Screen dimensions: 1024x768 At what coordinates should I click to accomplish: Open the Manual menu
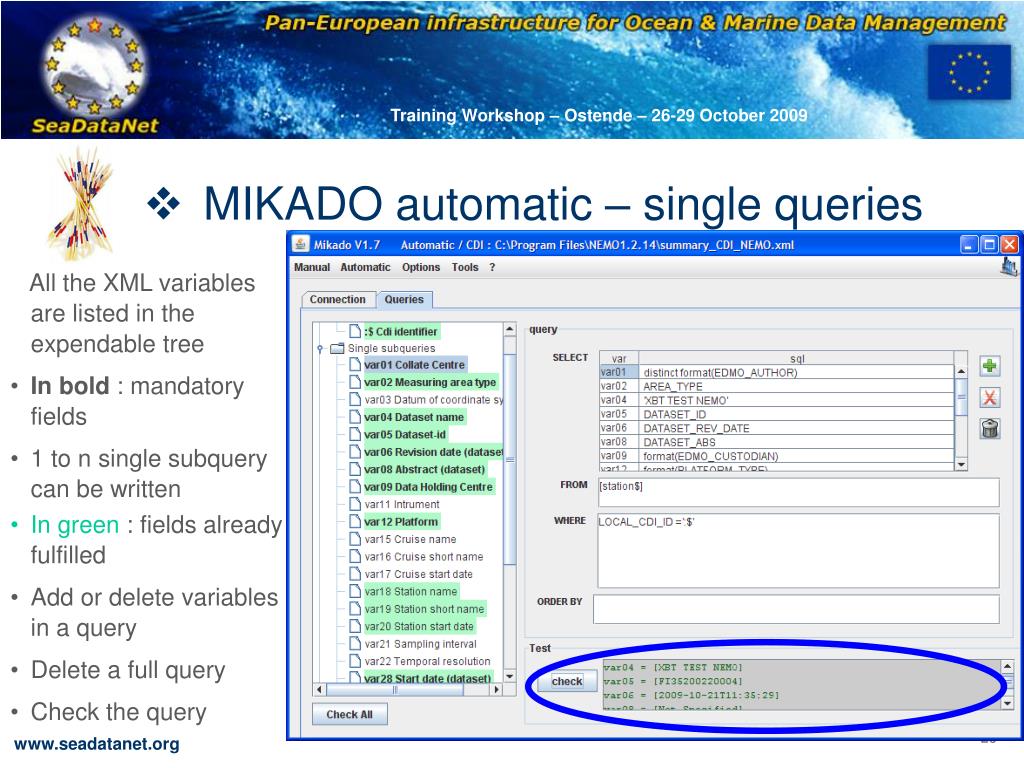(312, 267)
